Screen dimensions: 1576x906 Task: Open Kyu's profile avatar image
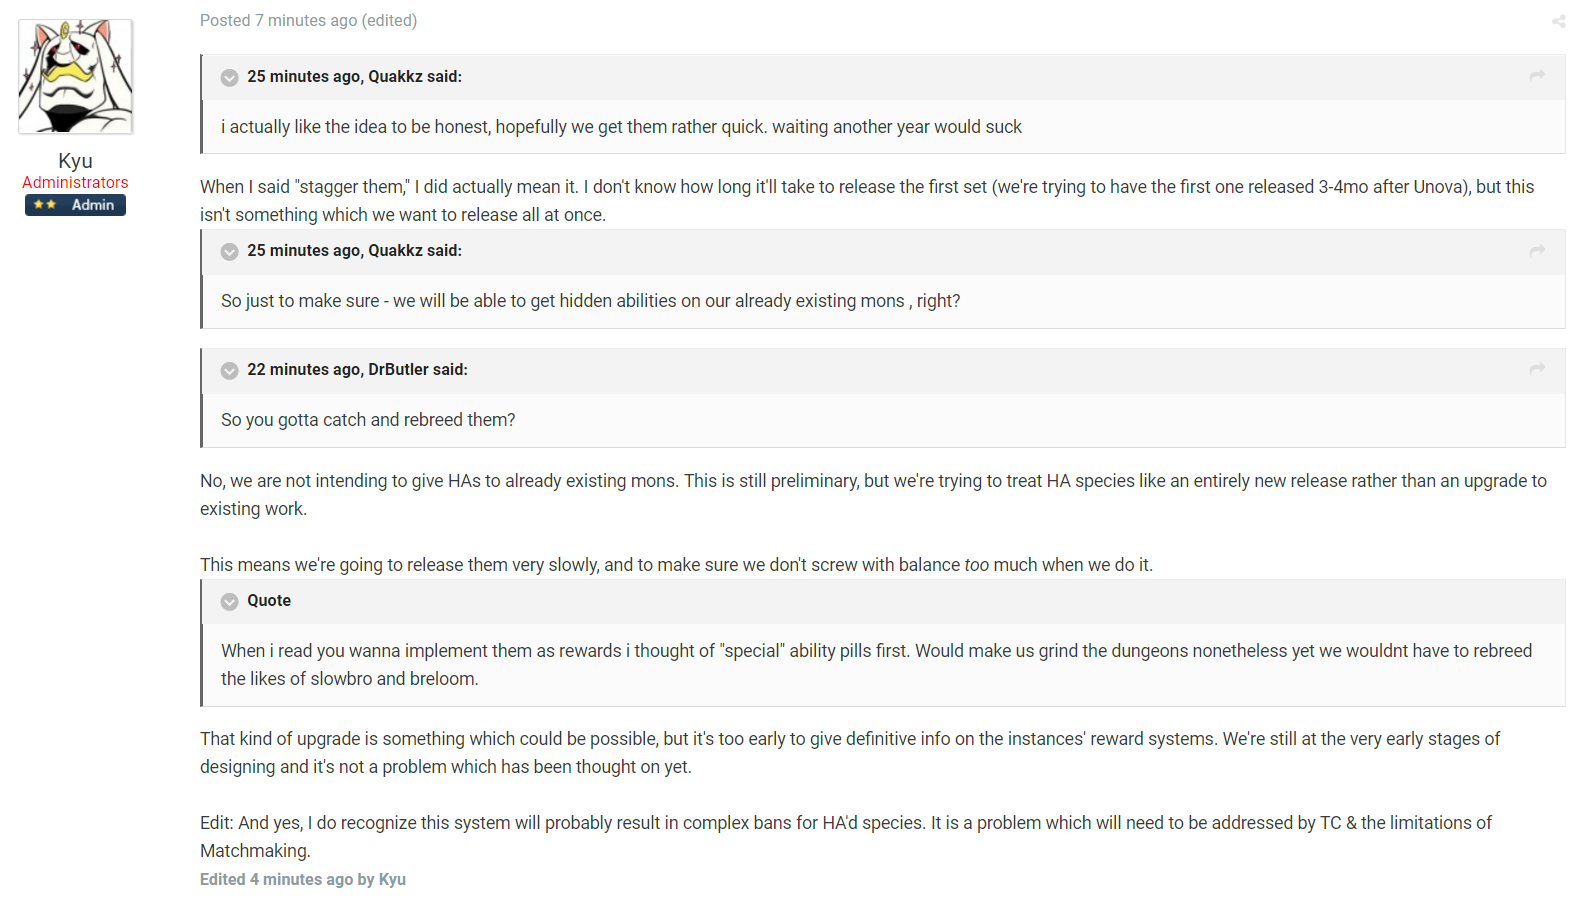[x=76, y=77]
